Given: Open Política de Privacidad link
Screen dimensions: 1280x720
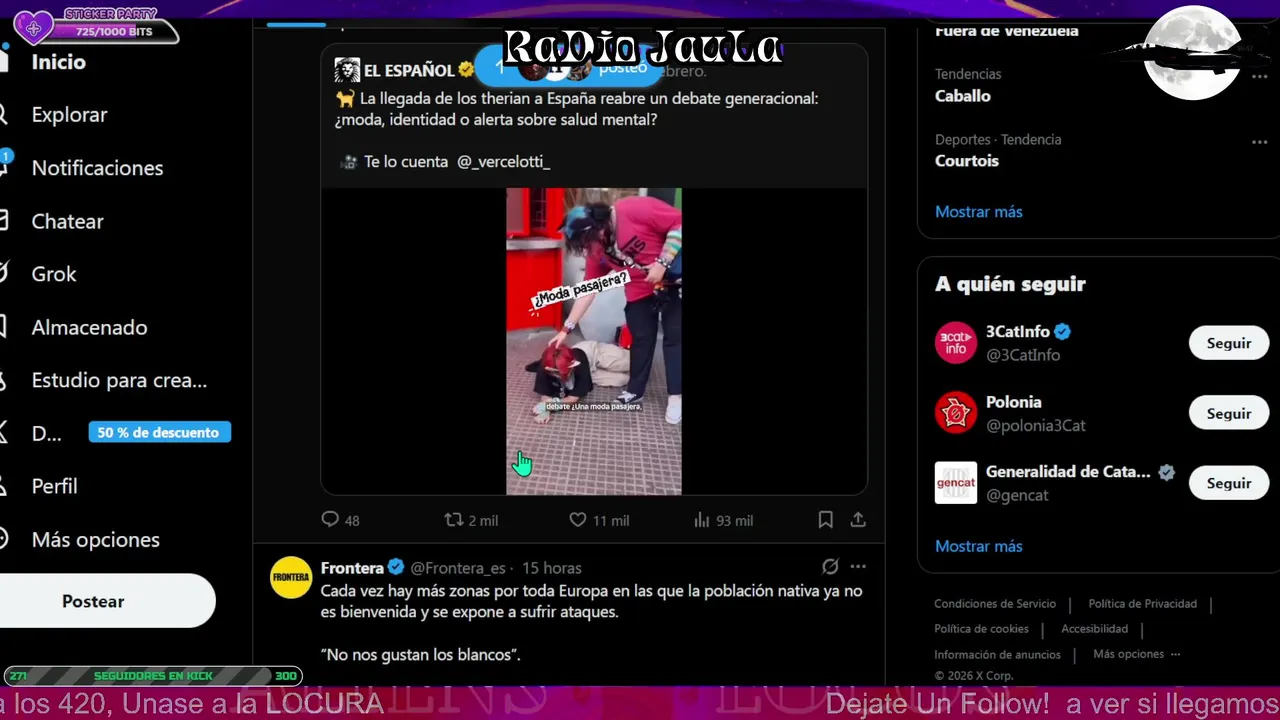Looking at the screenshot, I should (1142, 604).
